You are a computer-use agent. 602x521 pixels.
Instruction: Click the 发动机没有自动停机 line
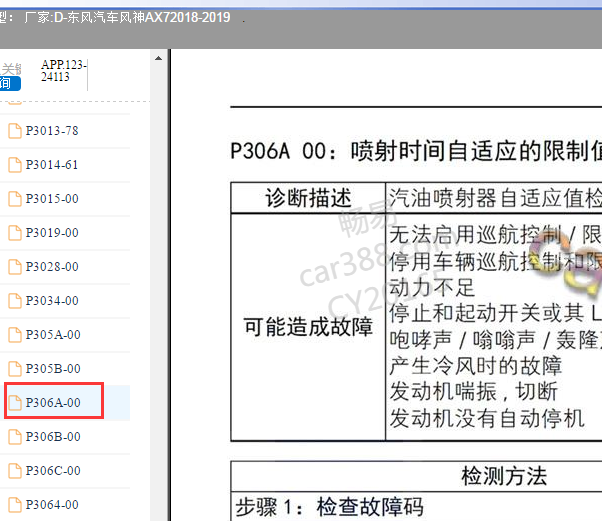click(487, 418)
